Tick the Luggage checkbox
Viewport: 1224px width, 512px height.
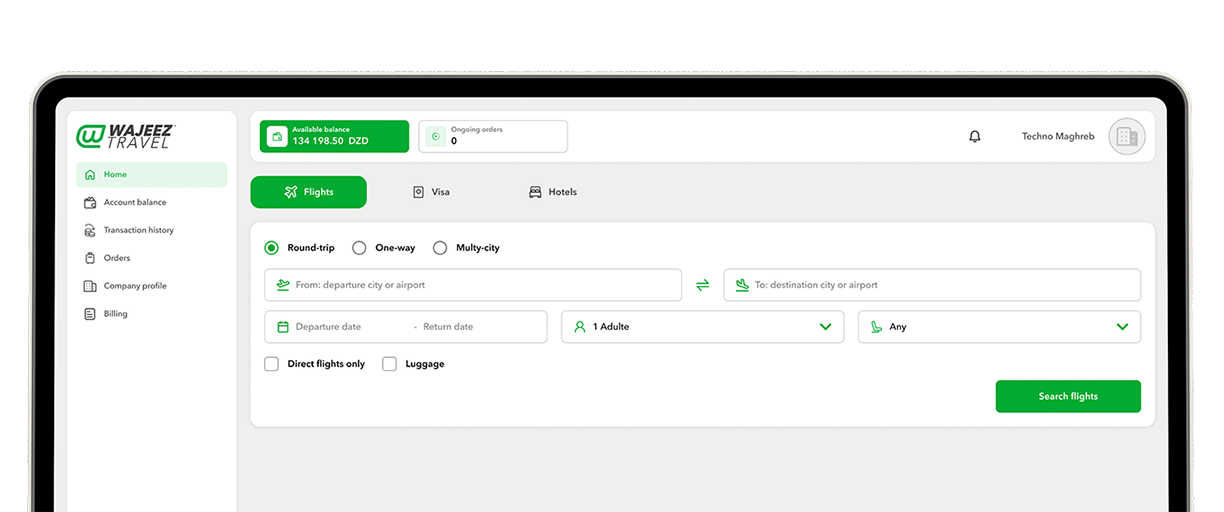coord(390,364)
